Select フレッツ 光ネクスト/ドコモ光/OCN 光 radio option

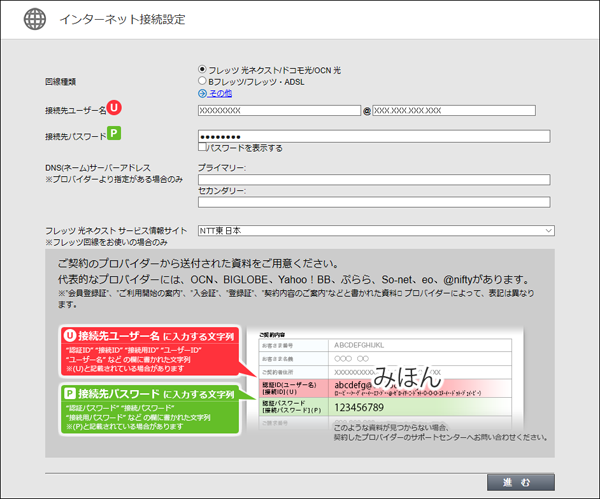coord(203,70)
